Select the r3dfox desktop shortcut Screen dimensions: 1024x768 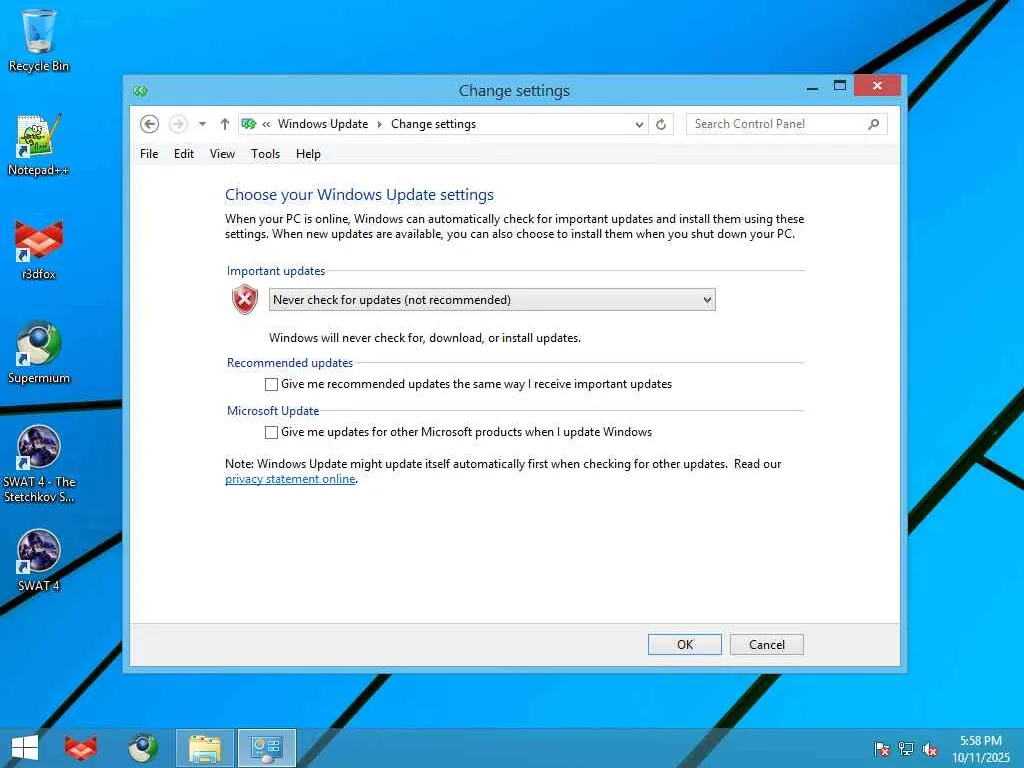point(39,249)
